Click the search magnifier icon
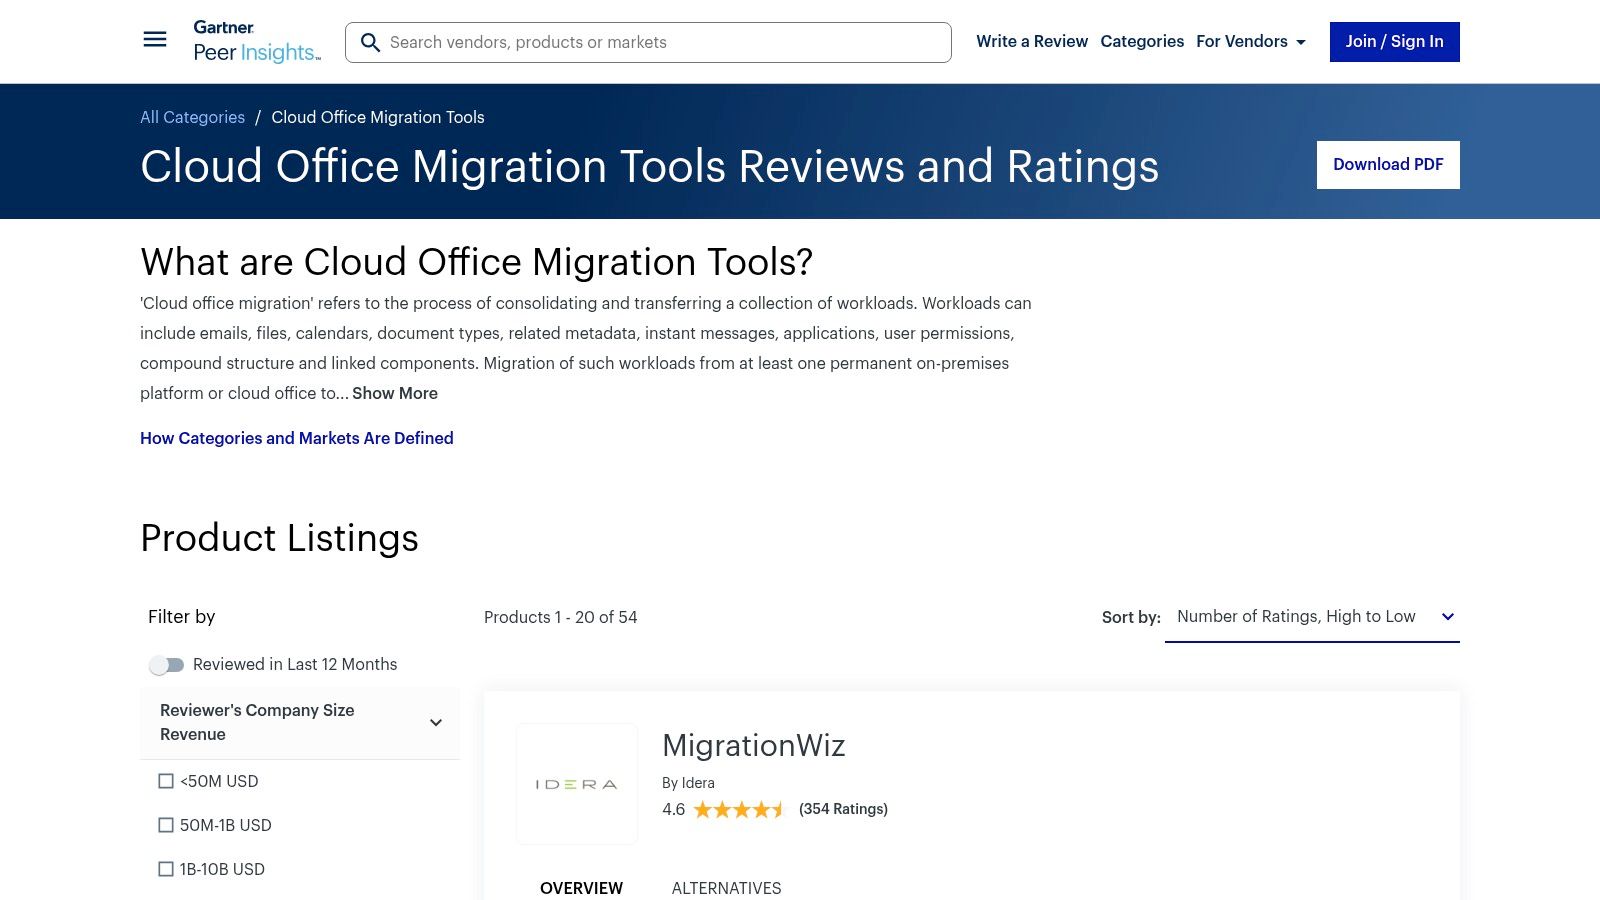Viewport: 1600px width, 900px height. pos(370,42)
